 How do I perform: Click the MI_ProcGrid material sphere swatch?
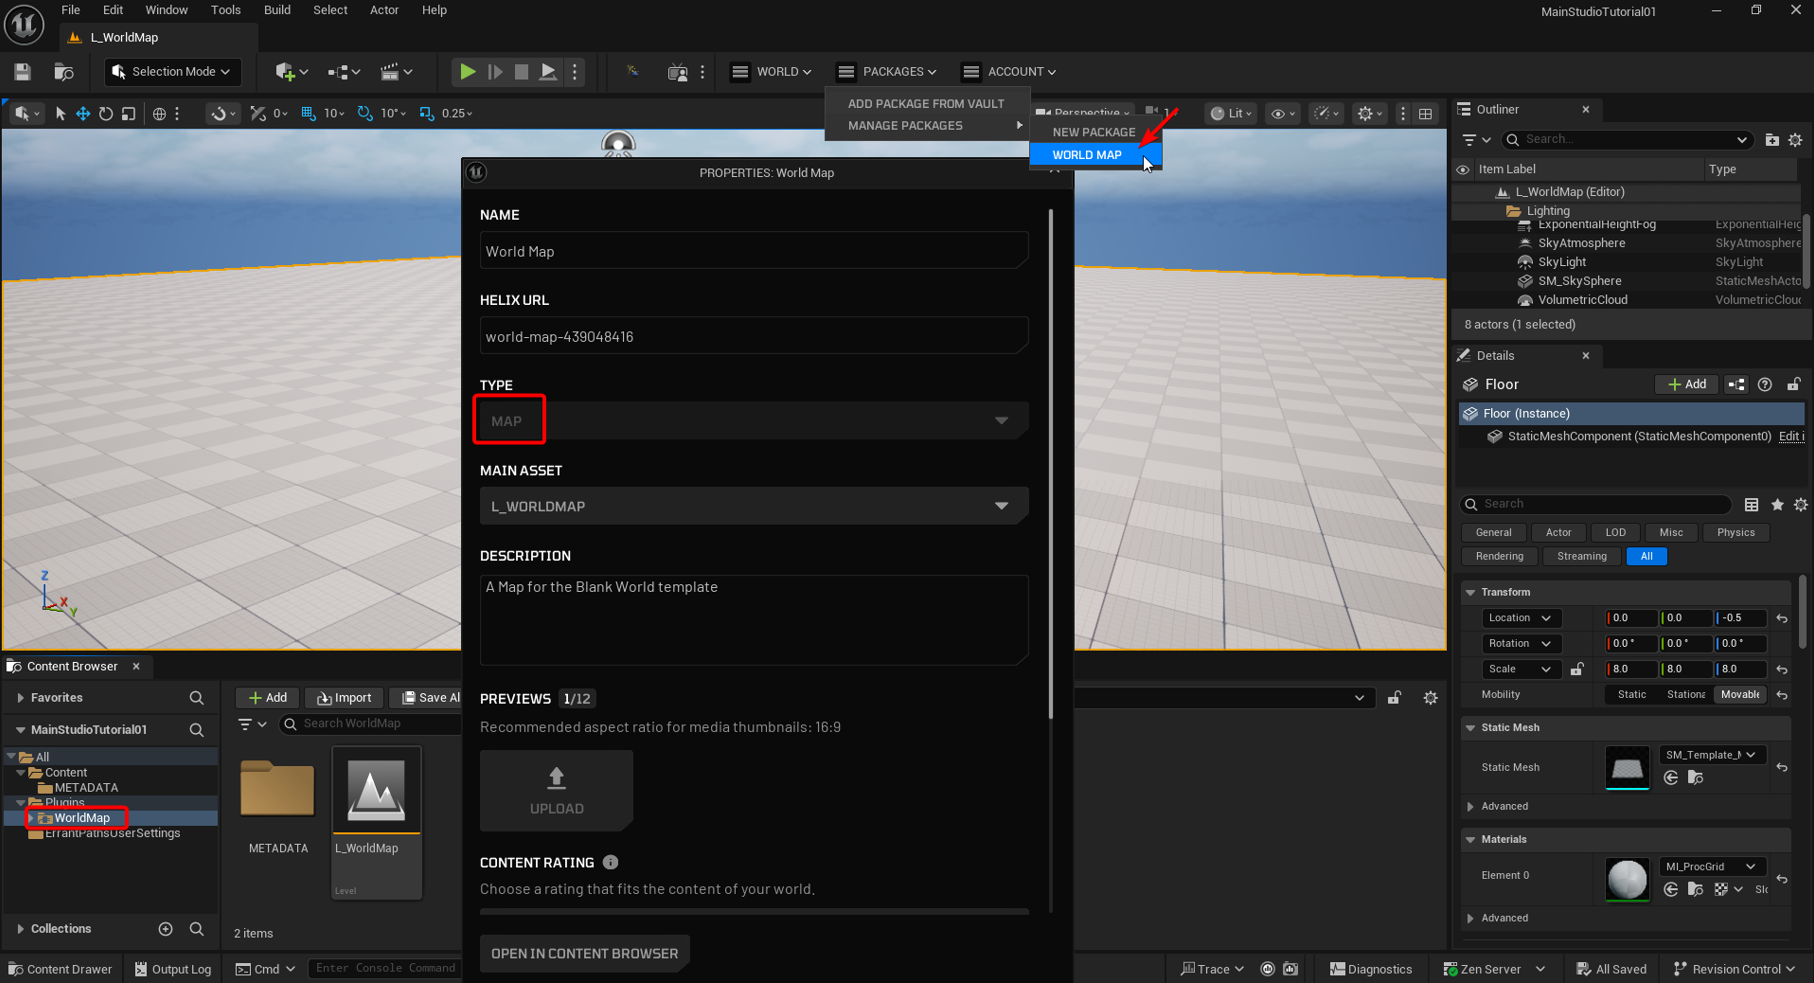(x=1626, y=879)
